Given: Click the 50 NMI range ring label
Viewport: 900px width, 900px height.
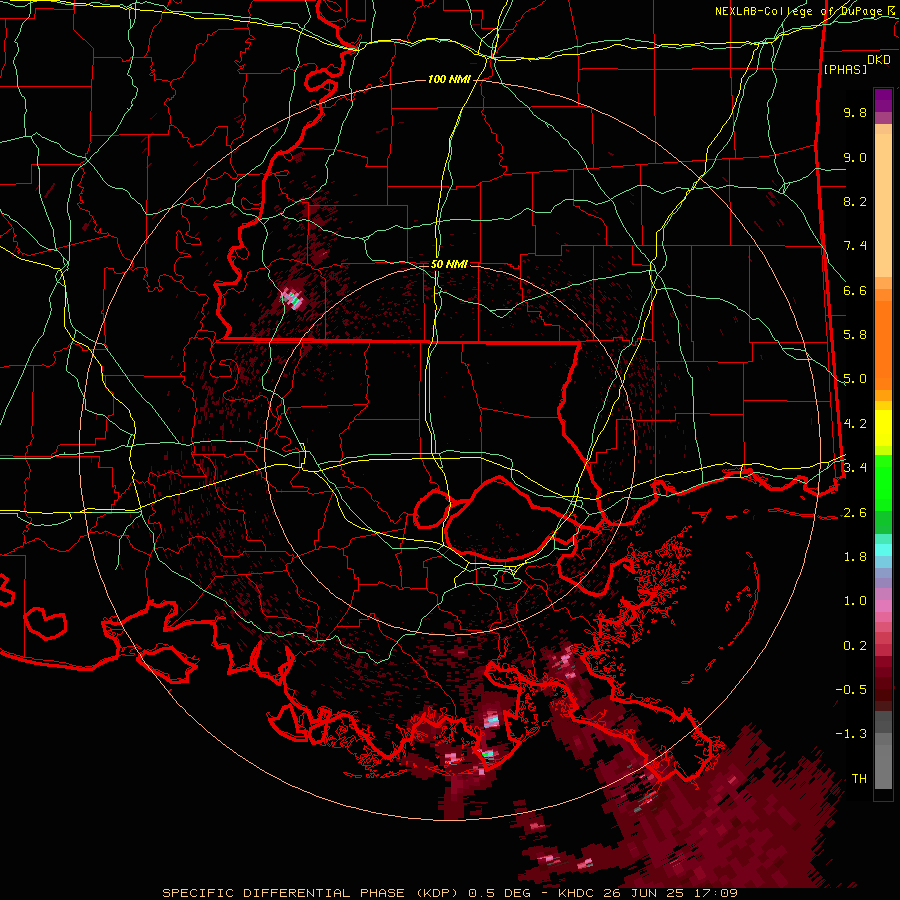Looking at the screenshot, I should (x=449, y=264).
